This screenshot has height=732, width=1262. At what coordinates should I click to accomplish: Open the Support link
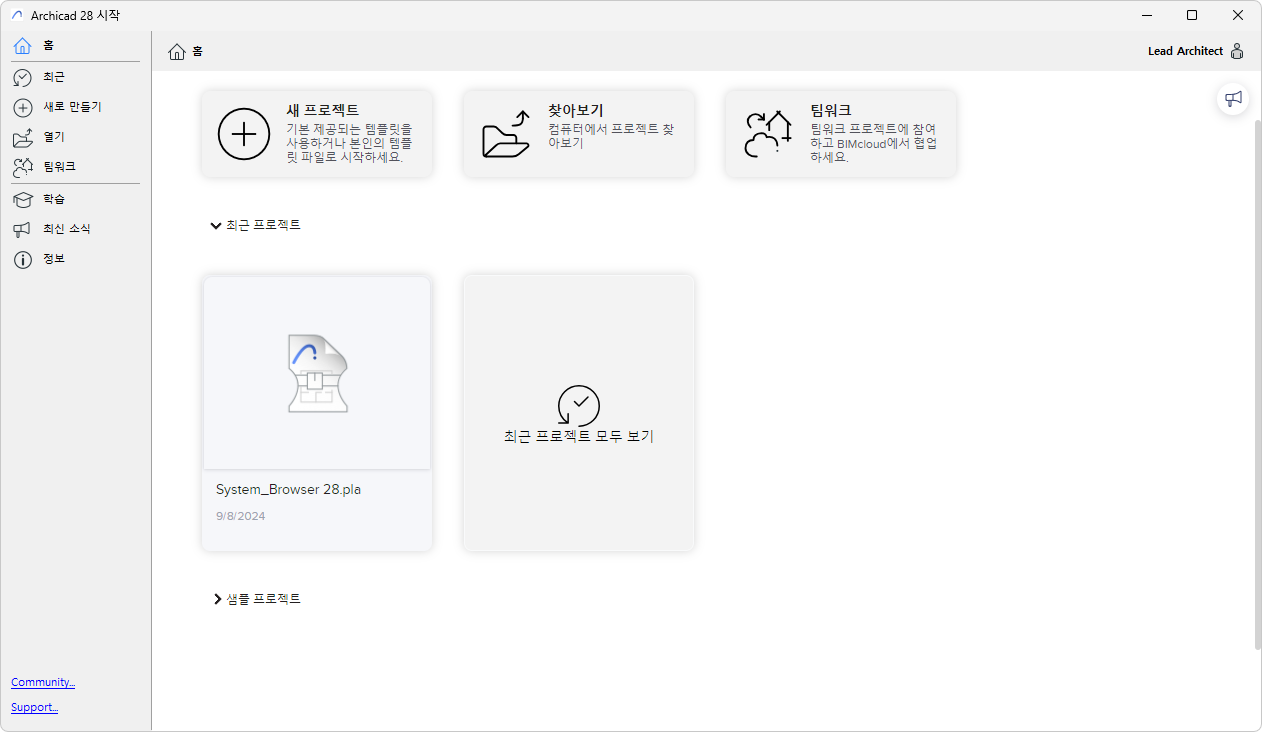point(34,707)
